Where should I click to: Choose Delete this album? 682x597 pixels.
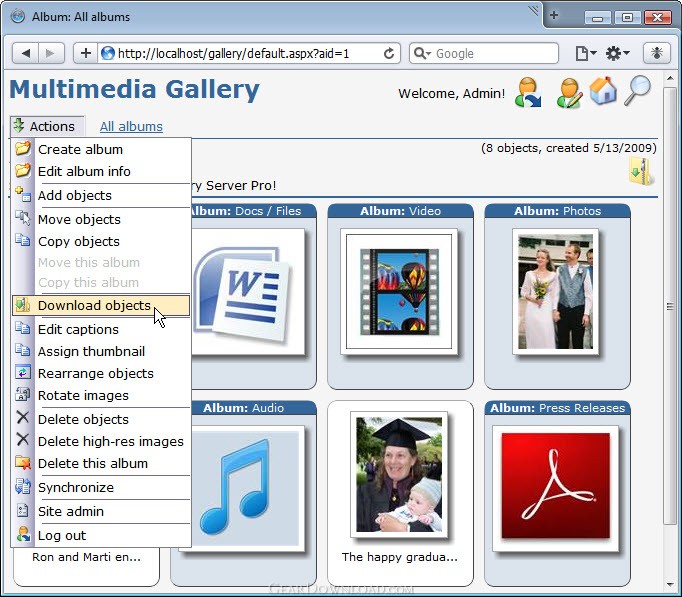[101, 464]
